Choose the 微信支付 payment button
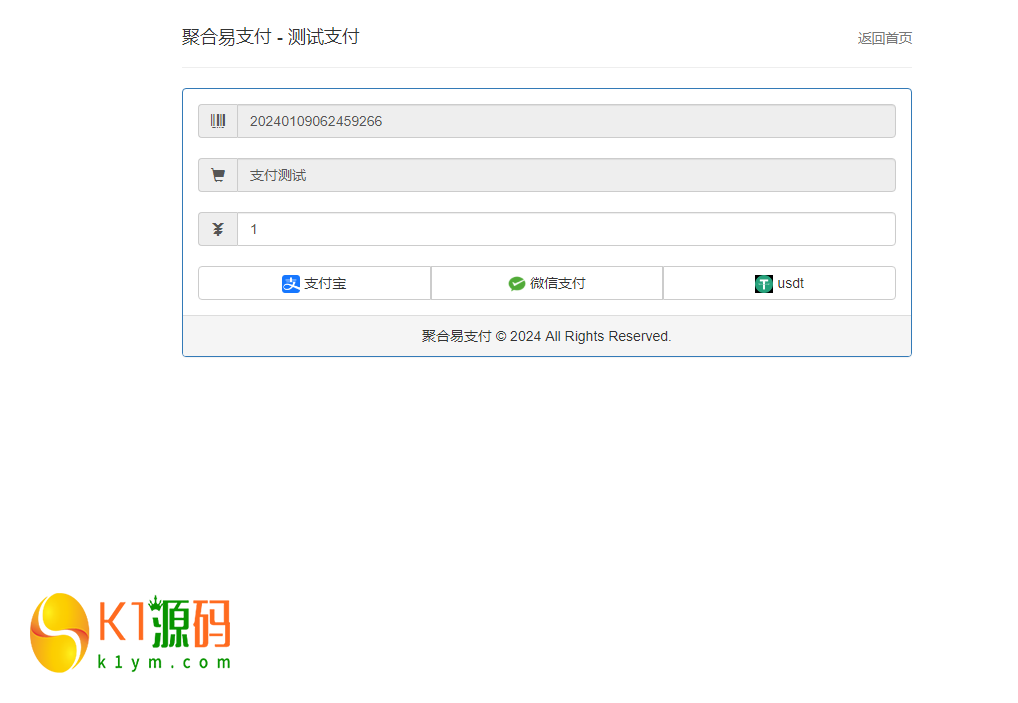Screen dimensions: 1018x703 pos(547,283)
